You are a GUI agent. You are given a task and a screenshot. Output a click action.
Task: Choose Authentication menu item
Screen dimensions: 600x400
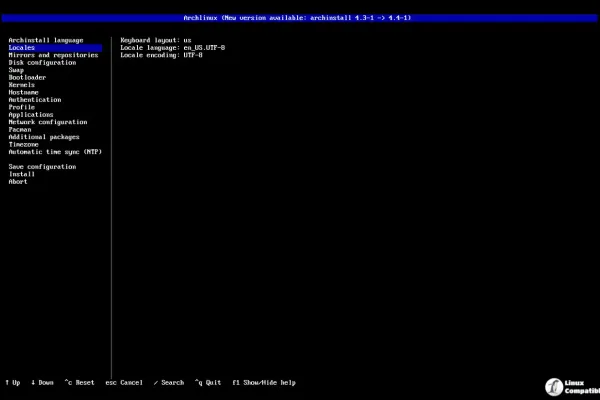pos(35,100)
